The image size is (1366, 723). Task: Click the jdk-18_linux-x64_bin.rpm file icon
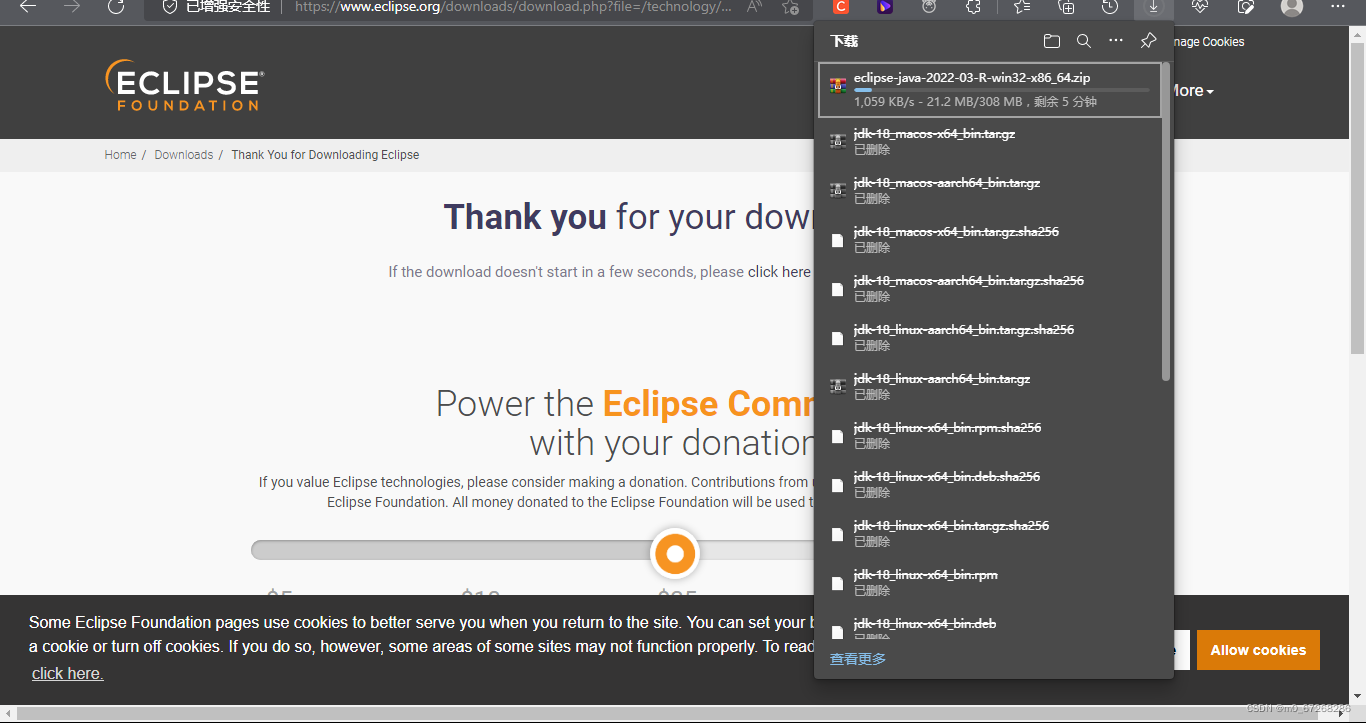click(838, 583)
